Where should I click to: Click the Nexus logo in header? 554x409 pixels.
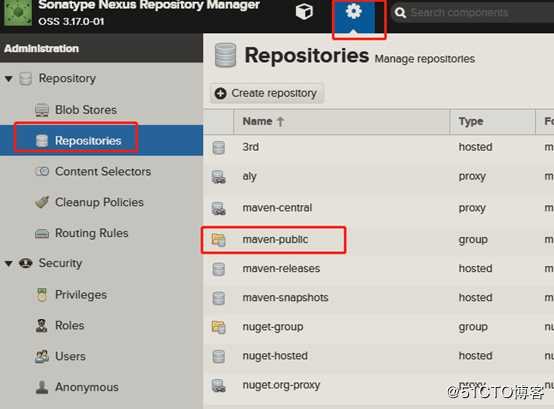click(18, 12)
